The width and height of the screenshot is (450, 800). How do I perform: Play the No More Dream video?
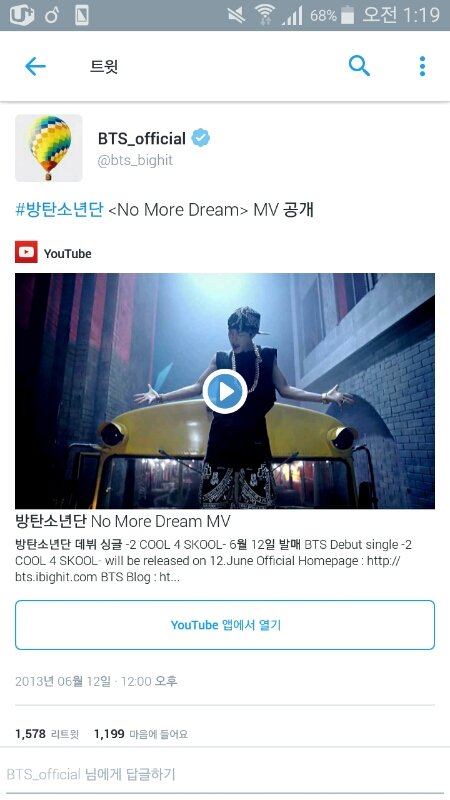[224, 391]
